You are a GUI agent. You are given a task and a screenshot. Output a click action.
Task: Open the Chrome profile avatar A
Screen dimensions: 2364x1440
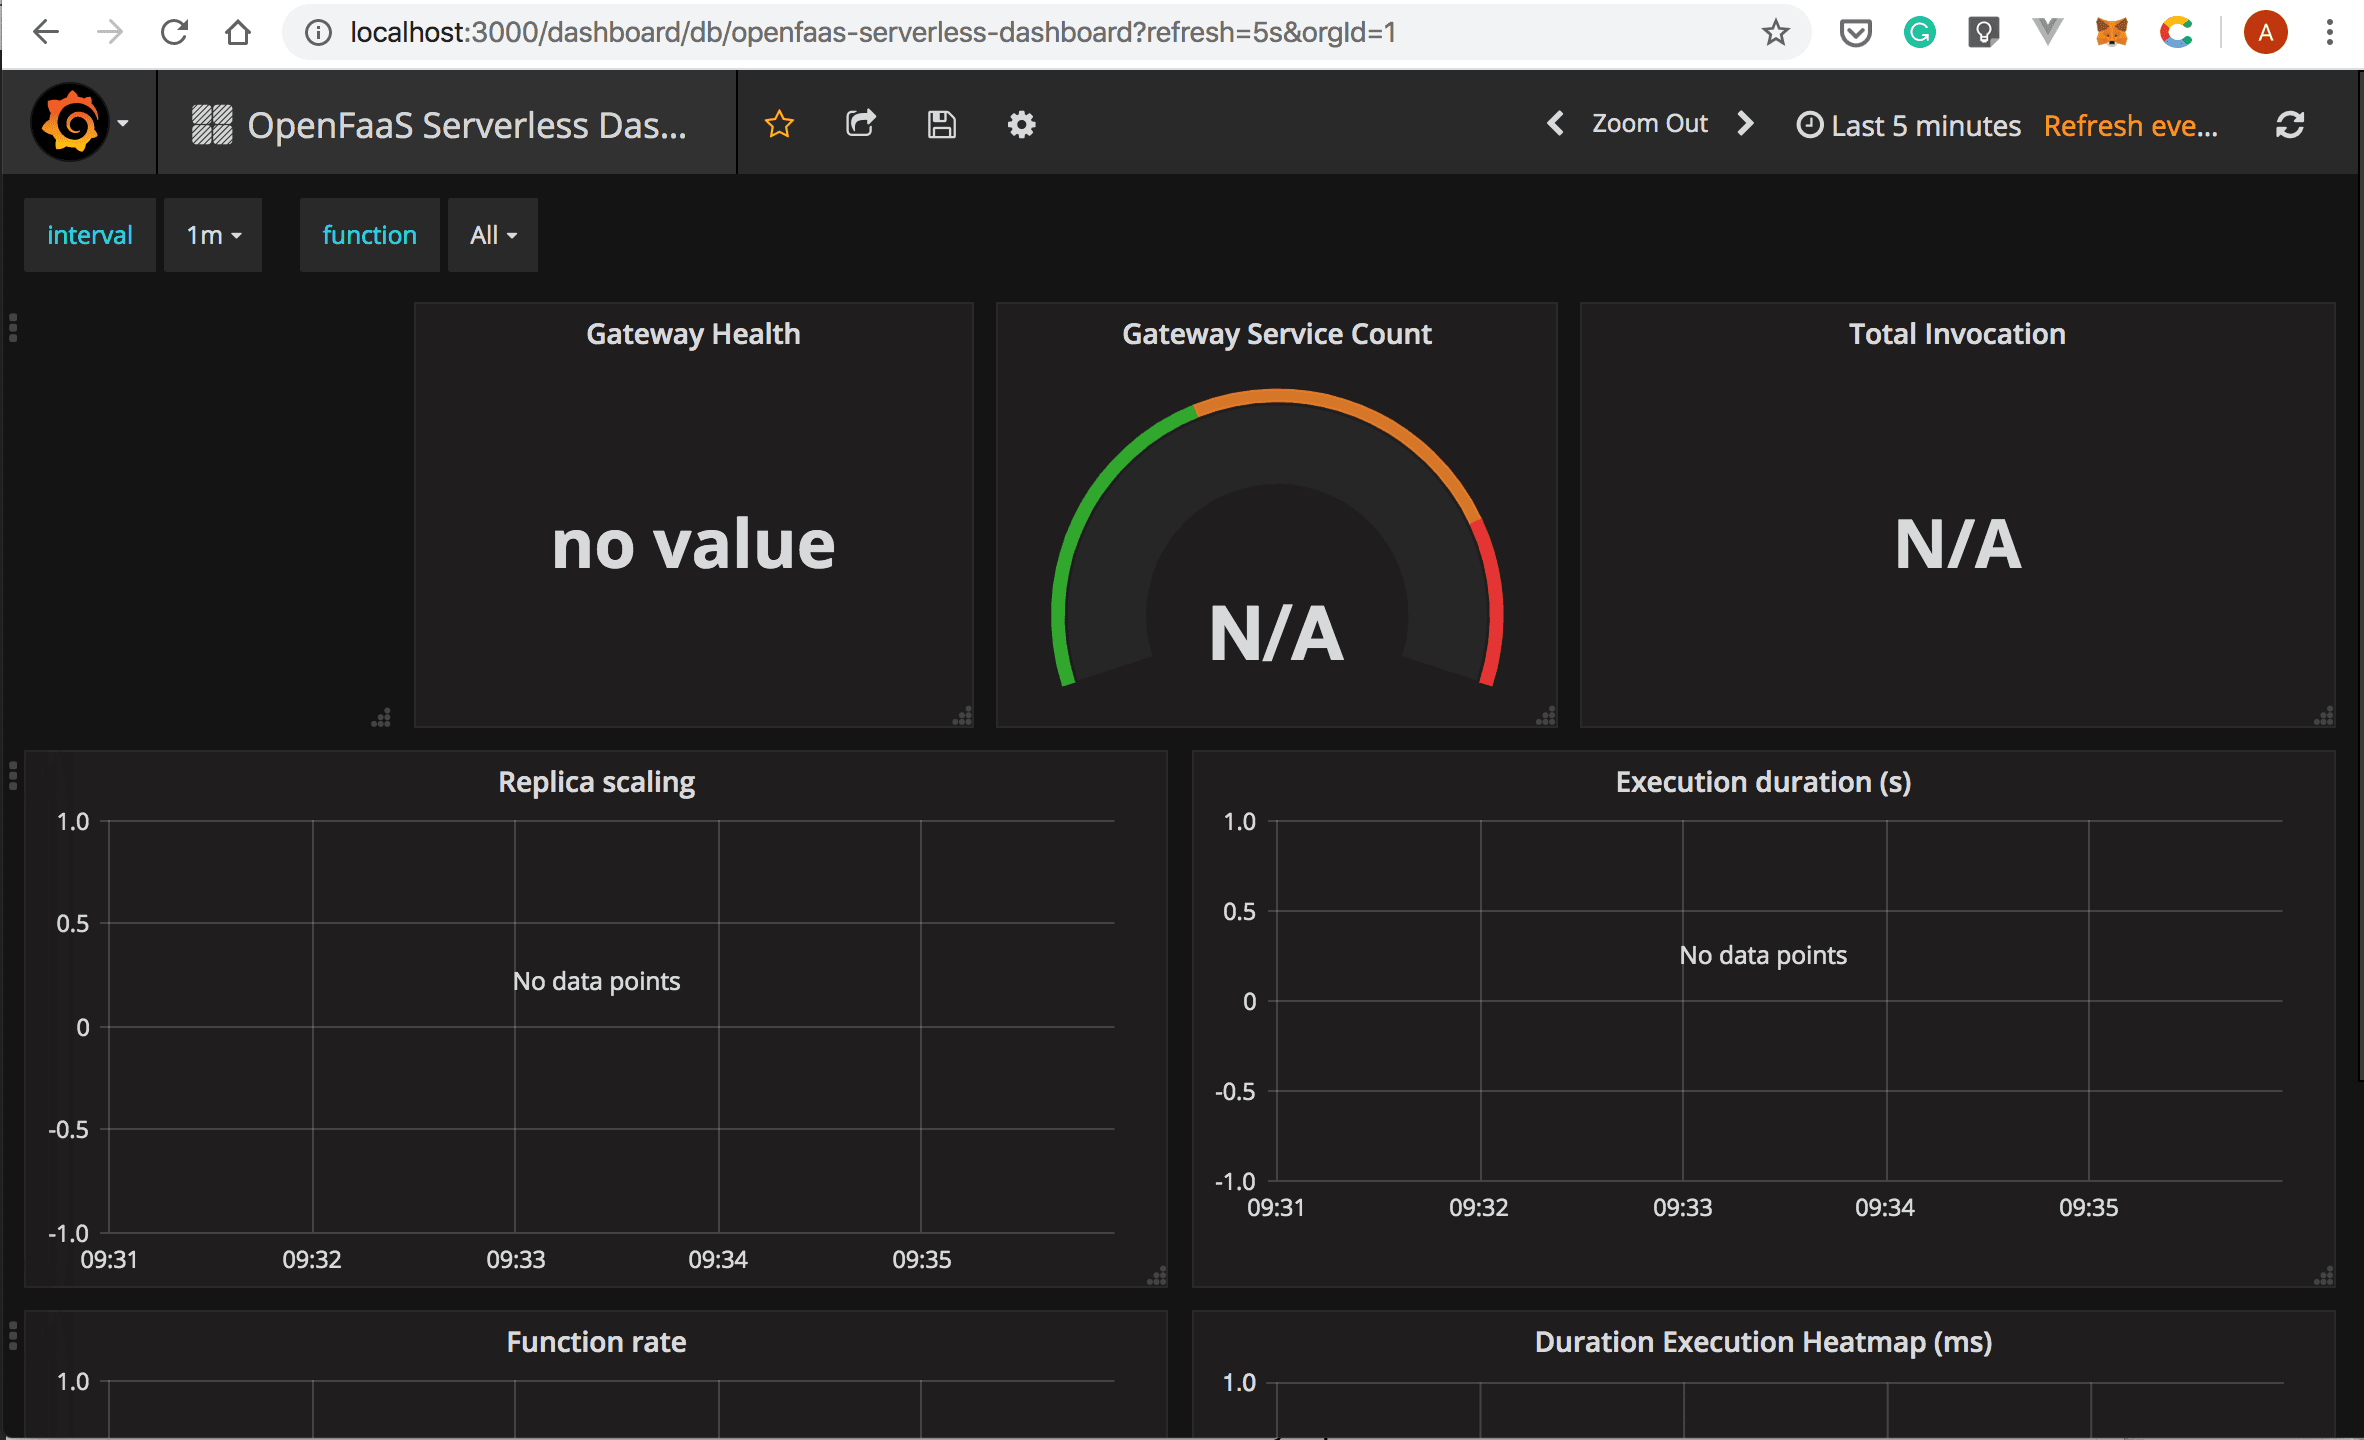click(x=2265, y=33)
